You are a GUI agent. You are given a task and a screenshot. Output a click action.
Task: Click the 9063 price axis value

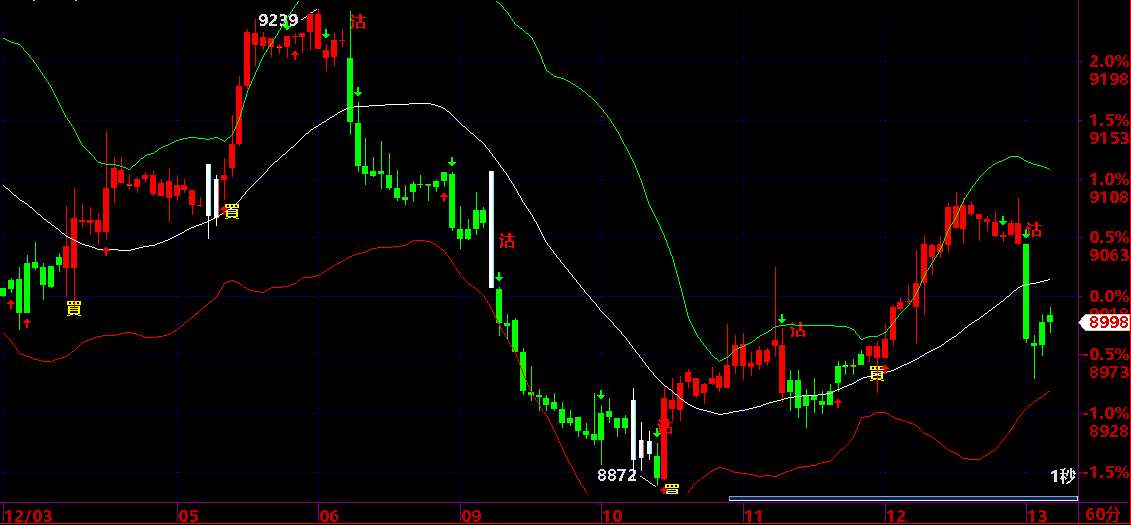click(1109, 255)
